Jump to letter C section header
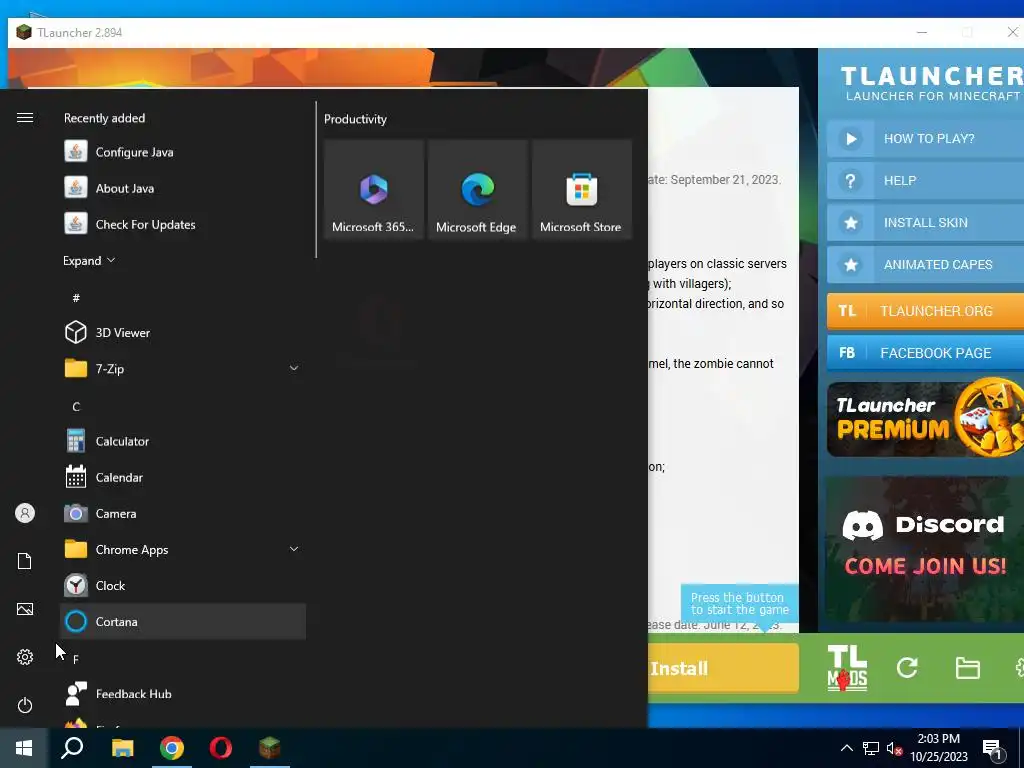 pyautogui.click(x=76, y=407)
